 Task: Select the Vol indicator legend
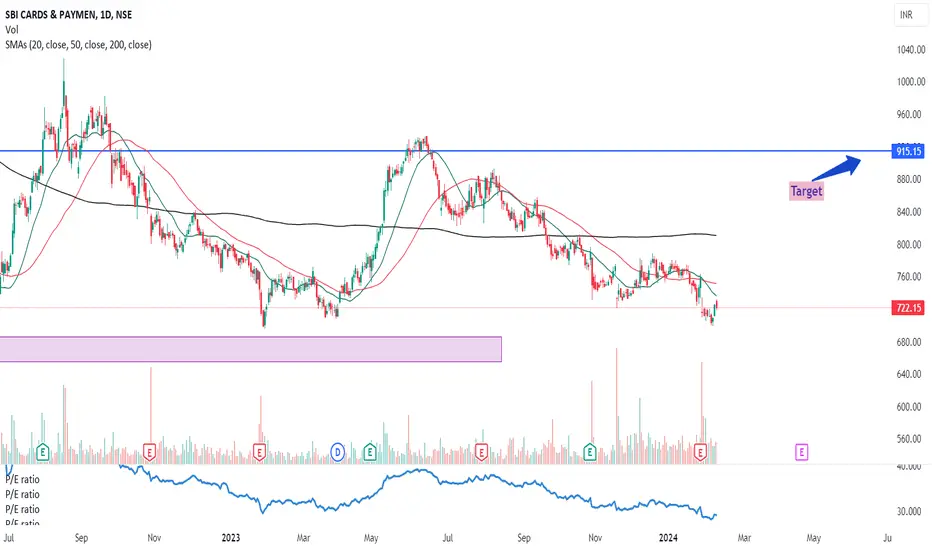pyautogui.click(x=12, y=29)
